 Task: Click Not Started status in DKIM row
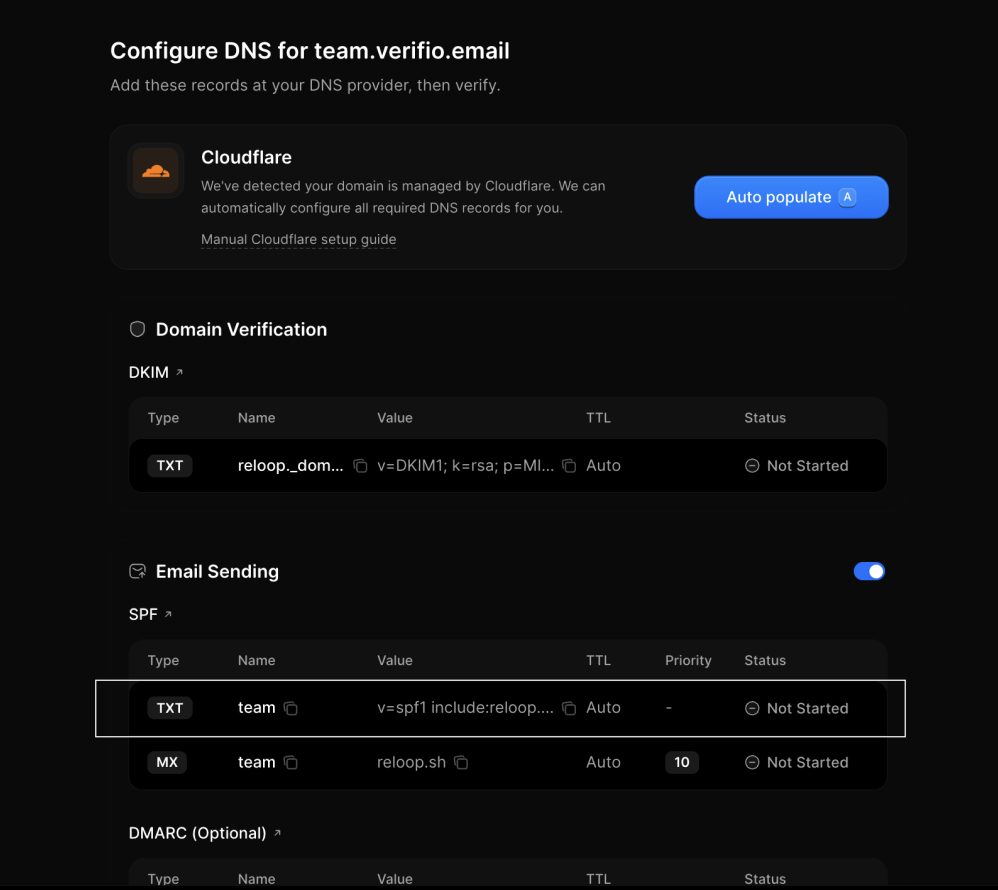pos(797,466)
